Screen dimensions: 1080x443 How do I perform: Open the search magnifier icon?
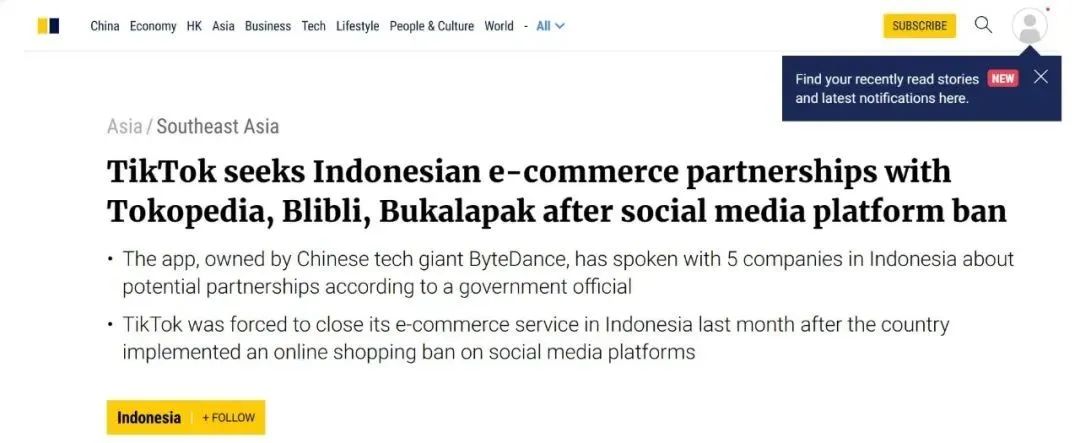click(x=984, y=25)
